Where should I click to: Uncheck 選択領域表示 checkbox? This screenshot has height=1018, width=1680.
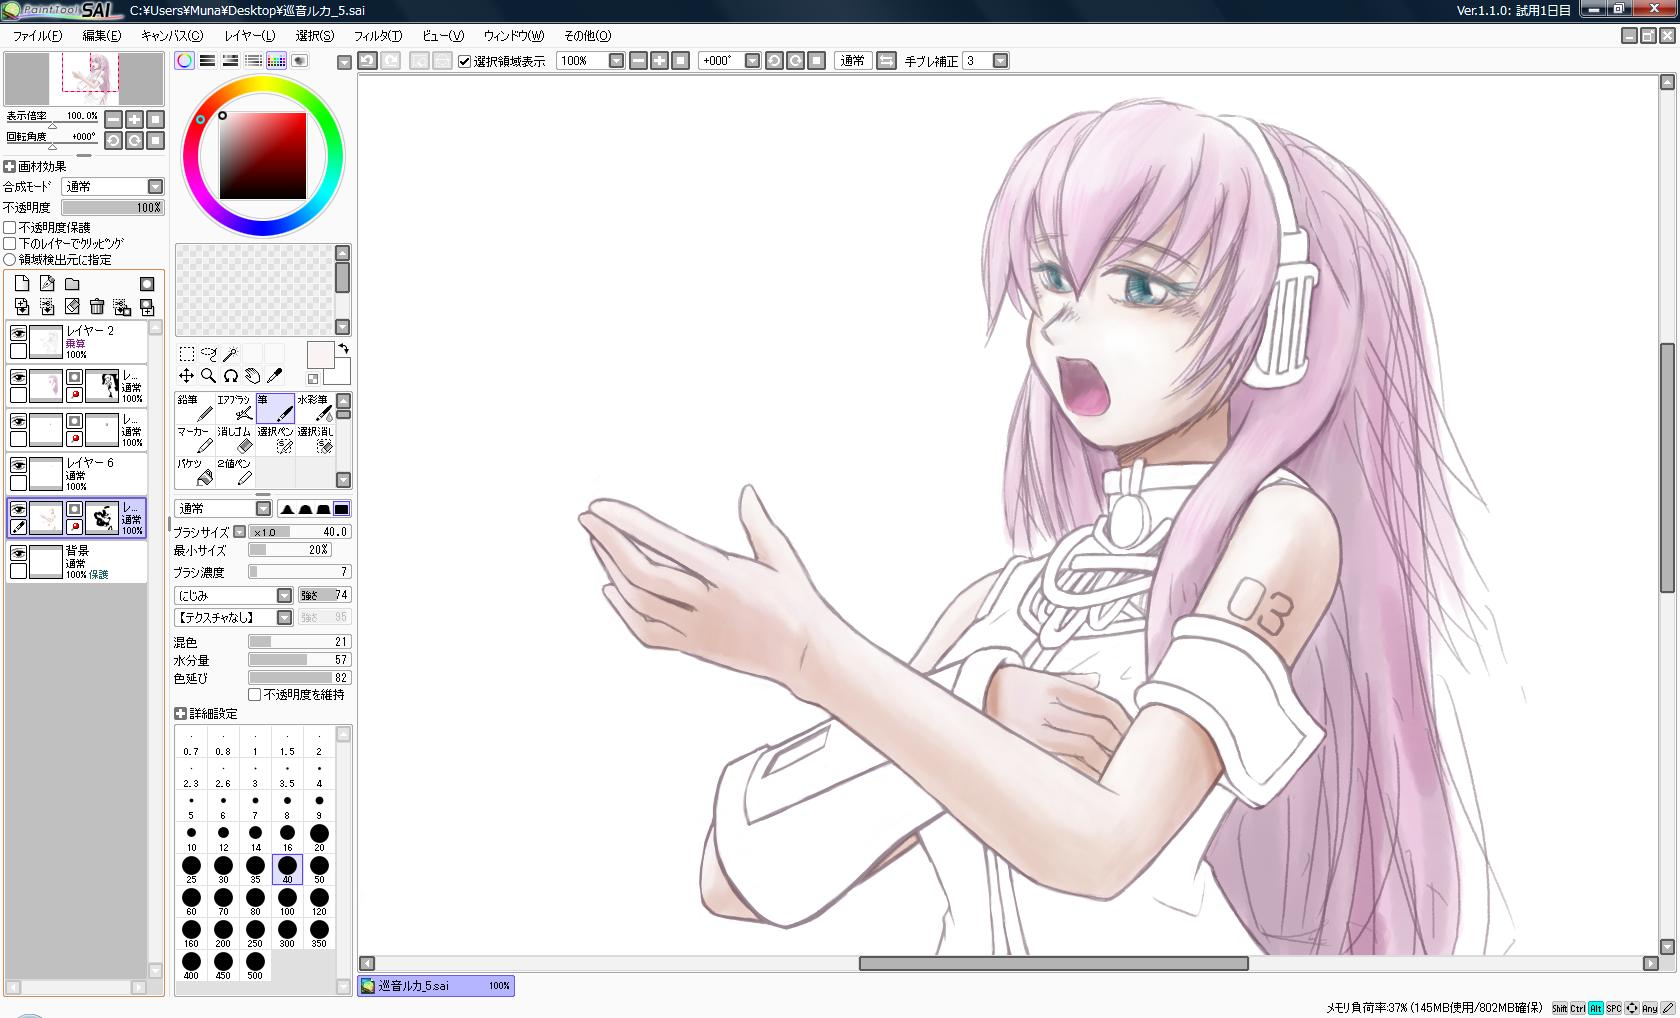[464, 61]
